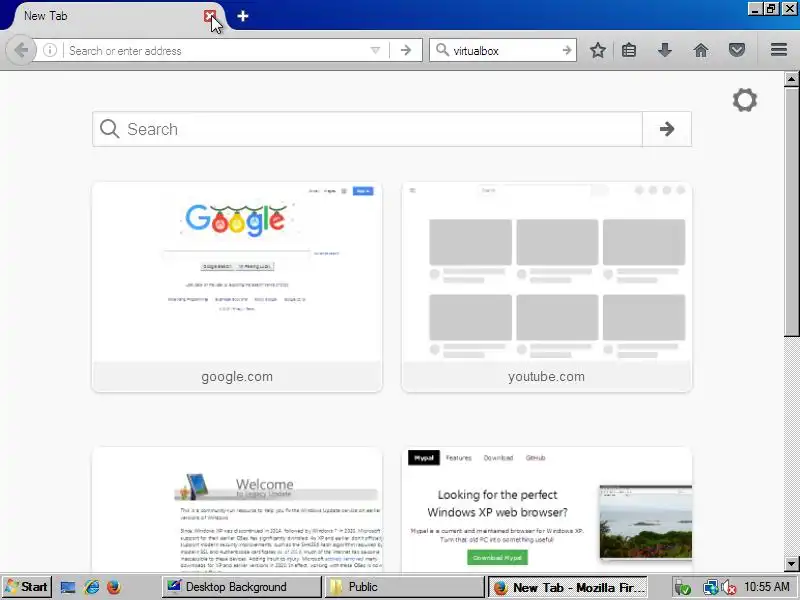This screenshot has width=800, height=600.
Task: Select the New Tab tab label
Action: (45, 16)
